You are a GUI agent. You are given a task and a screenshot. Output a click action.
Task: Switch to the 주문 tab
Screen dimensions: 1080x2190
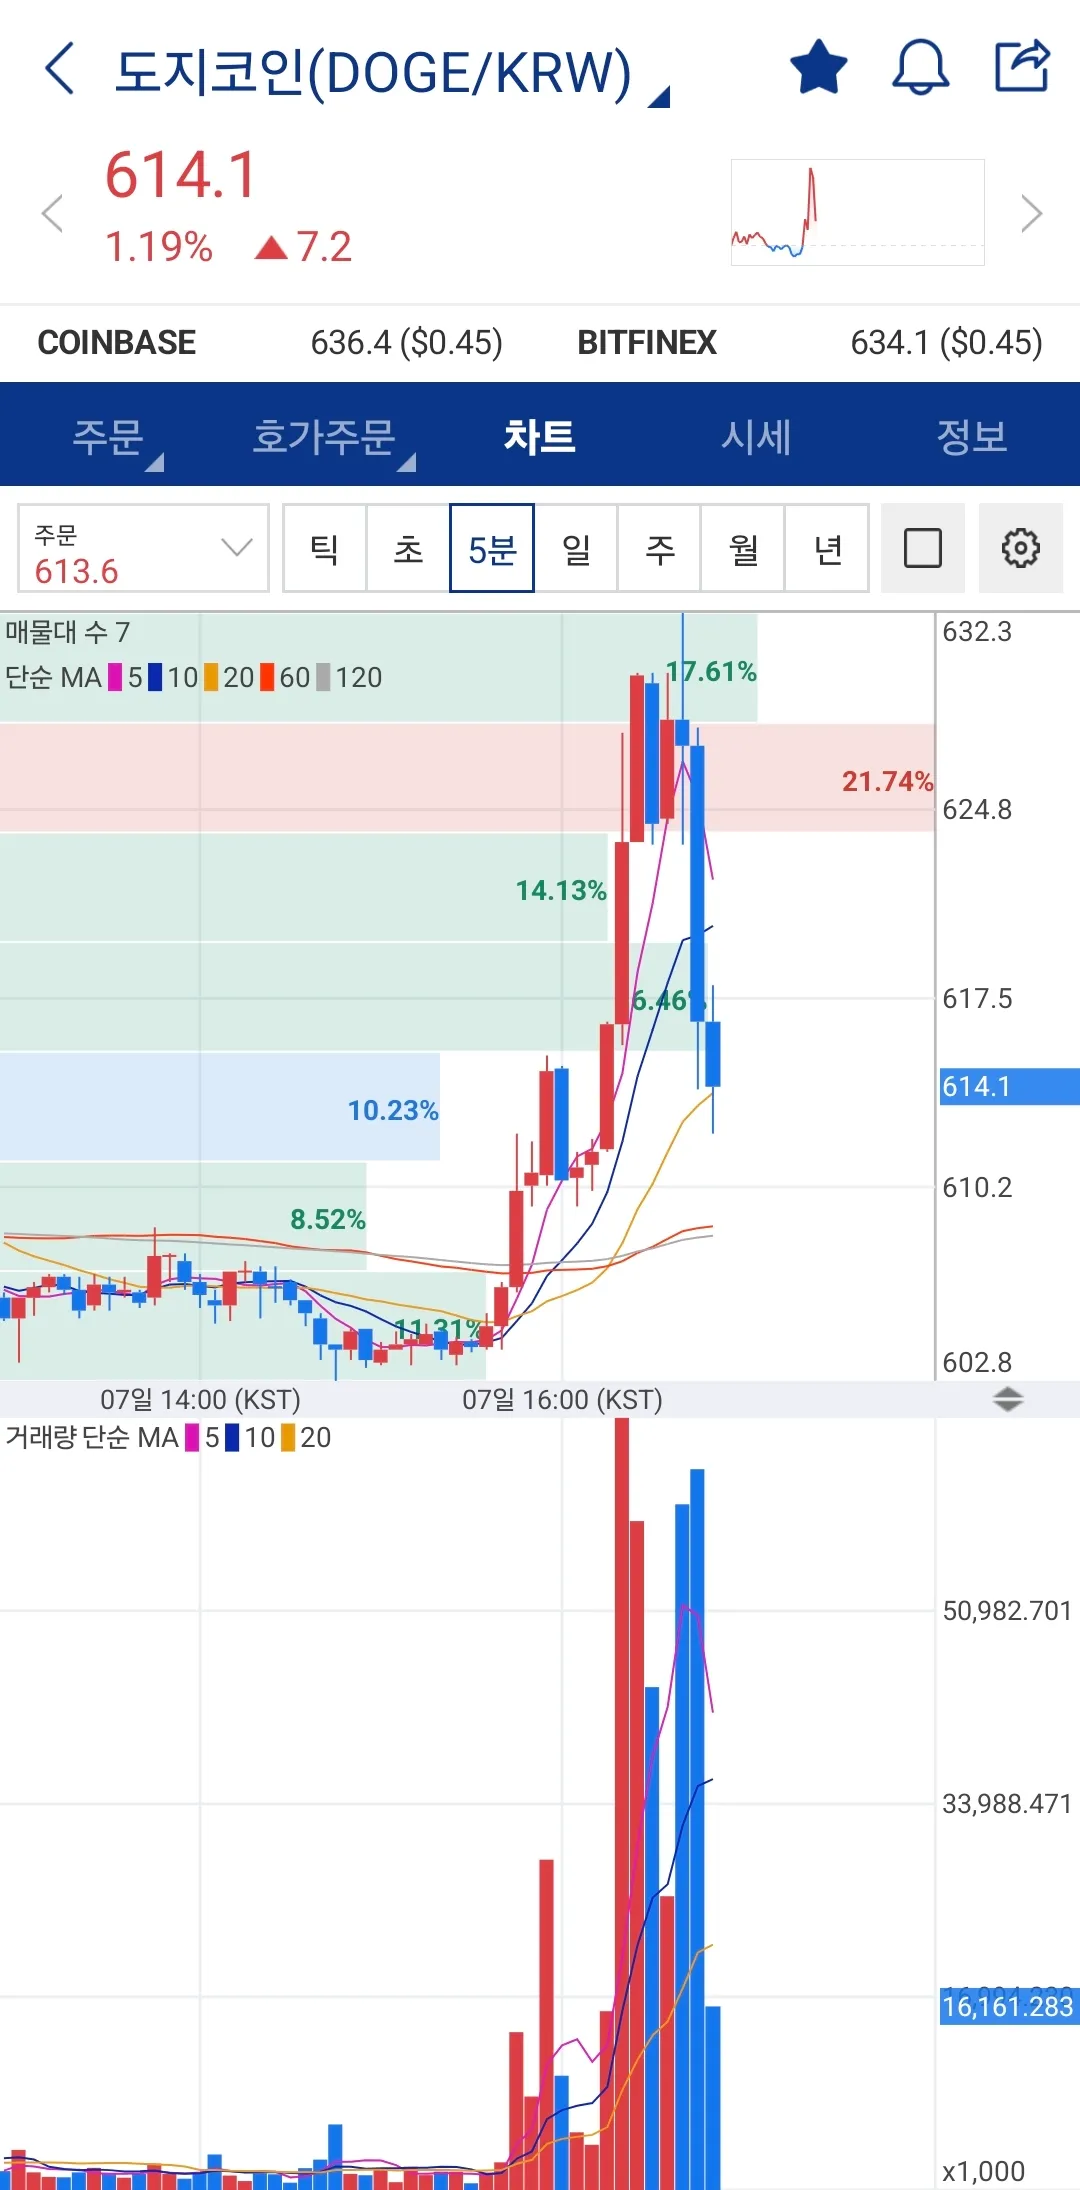(x=108, y=437)
